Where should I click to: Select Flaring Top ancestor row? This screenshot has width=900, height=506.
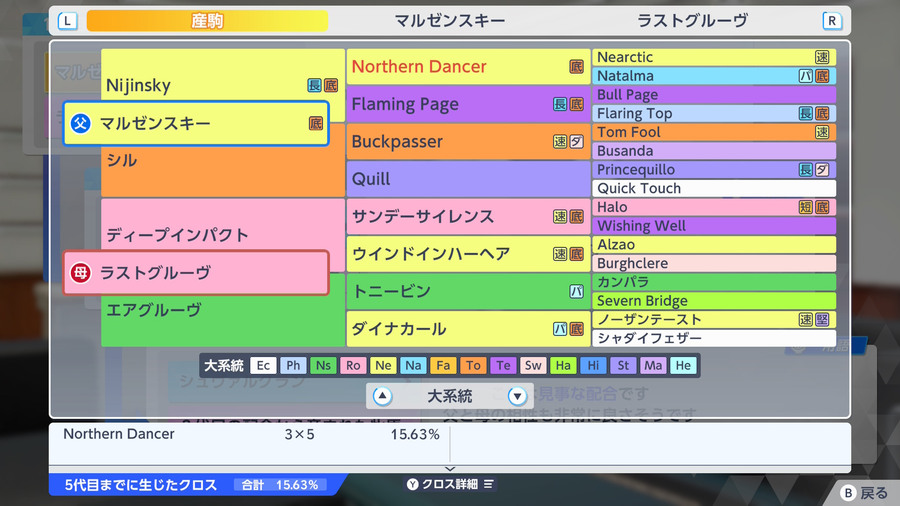tap(714, 114)
